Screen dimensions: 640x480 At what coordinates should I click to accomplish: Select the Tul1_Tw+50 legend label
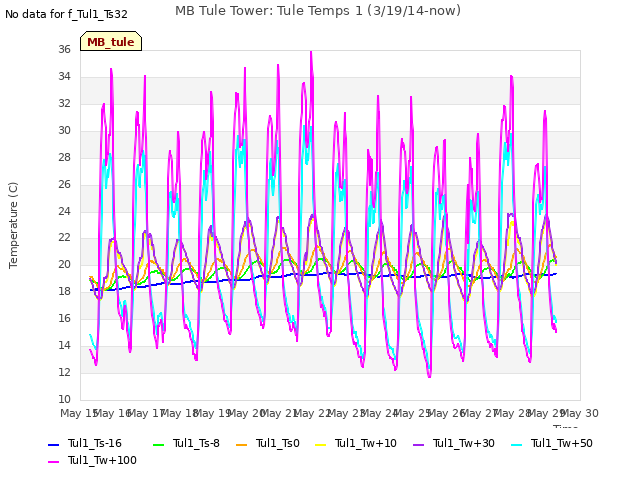tap(562, 443)
